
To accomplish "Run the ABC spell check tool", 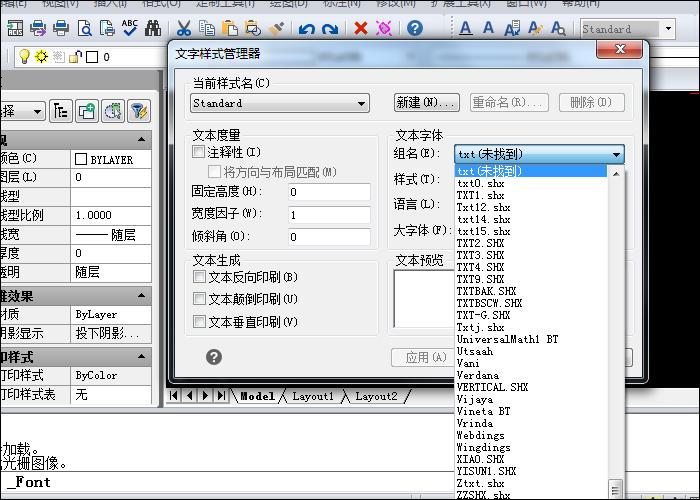I will [x=130, y=28].
